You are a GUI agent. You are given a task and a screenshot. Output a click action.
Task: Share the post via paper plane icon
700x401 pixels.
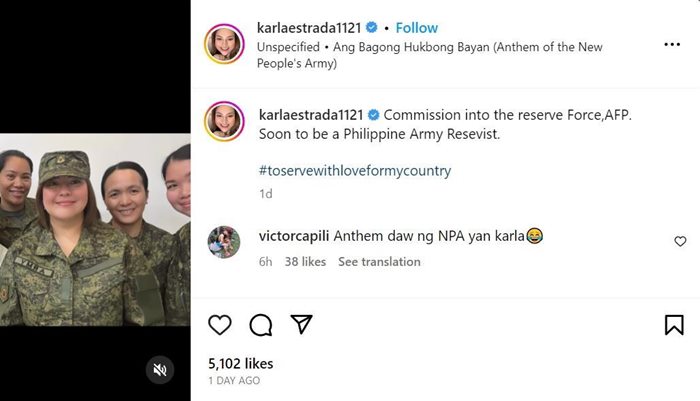pyautogui.click(x=300, y=324)
